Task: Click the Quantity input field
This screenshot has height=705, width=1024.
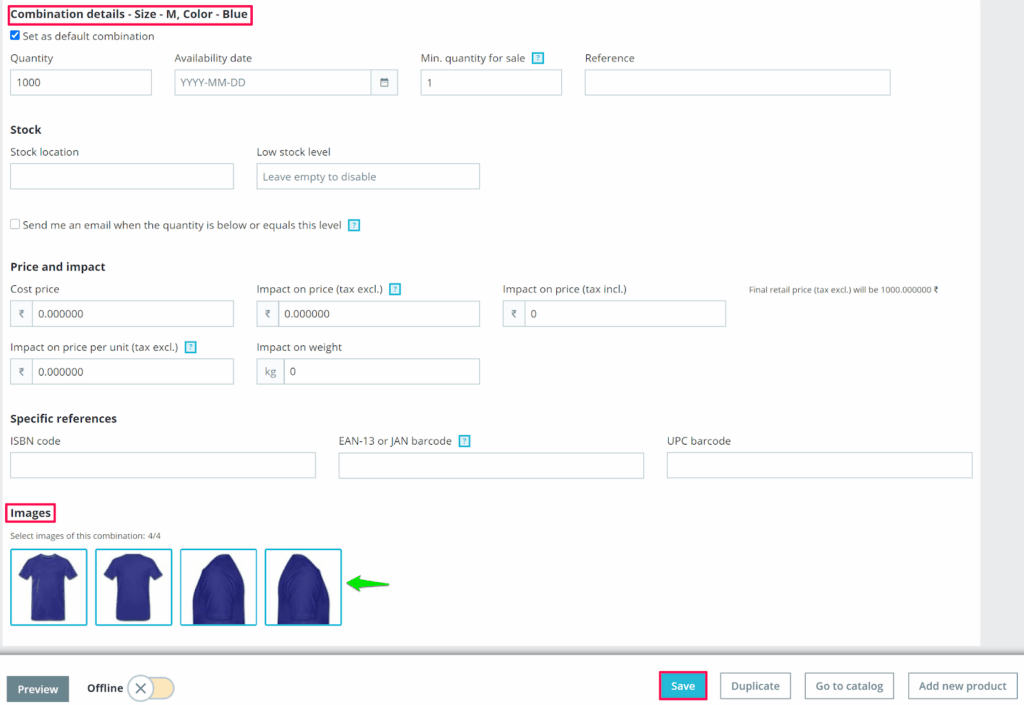Action: click(x=81, y=83)
